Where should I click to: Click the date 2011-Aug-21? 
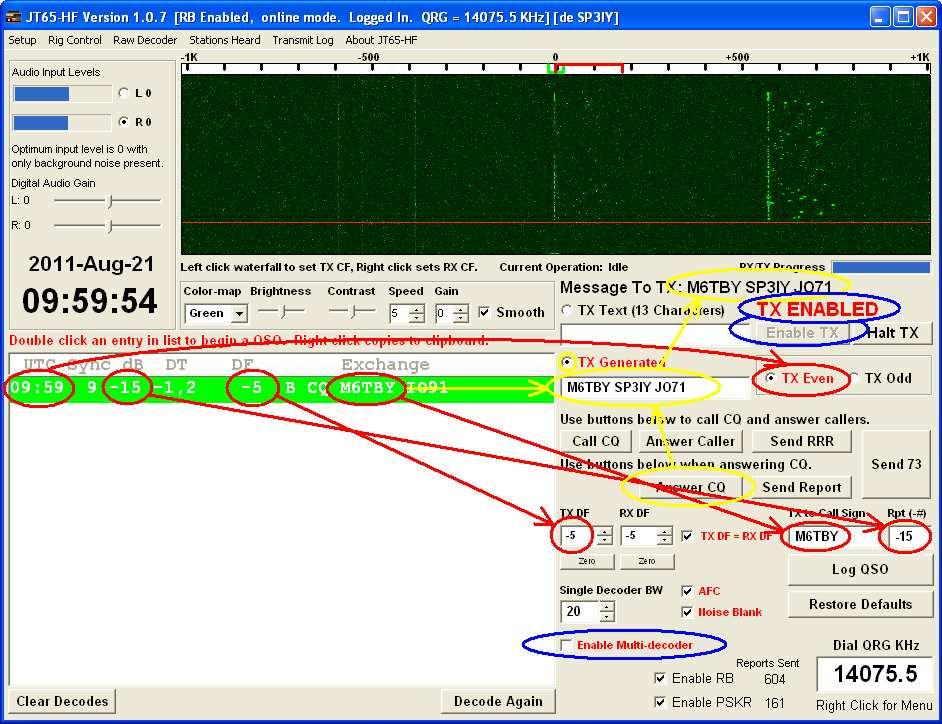[x=91, y=264]
